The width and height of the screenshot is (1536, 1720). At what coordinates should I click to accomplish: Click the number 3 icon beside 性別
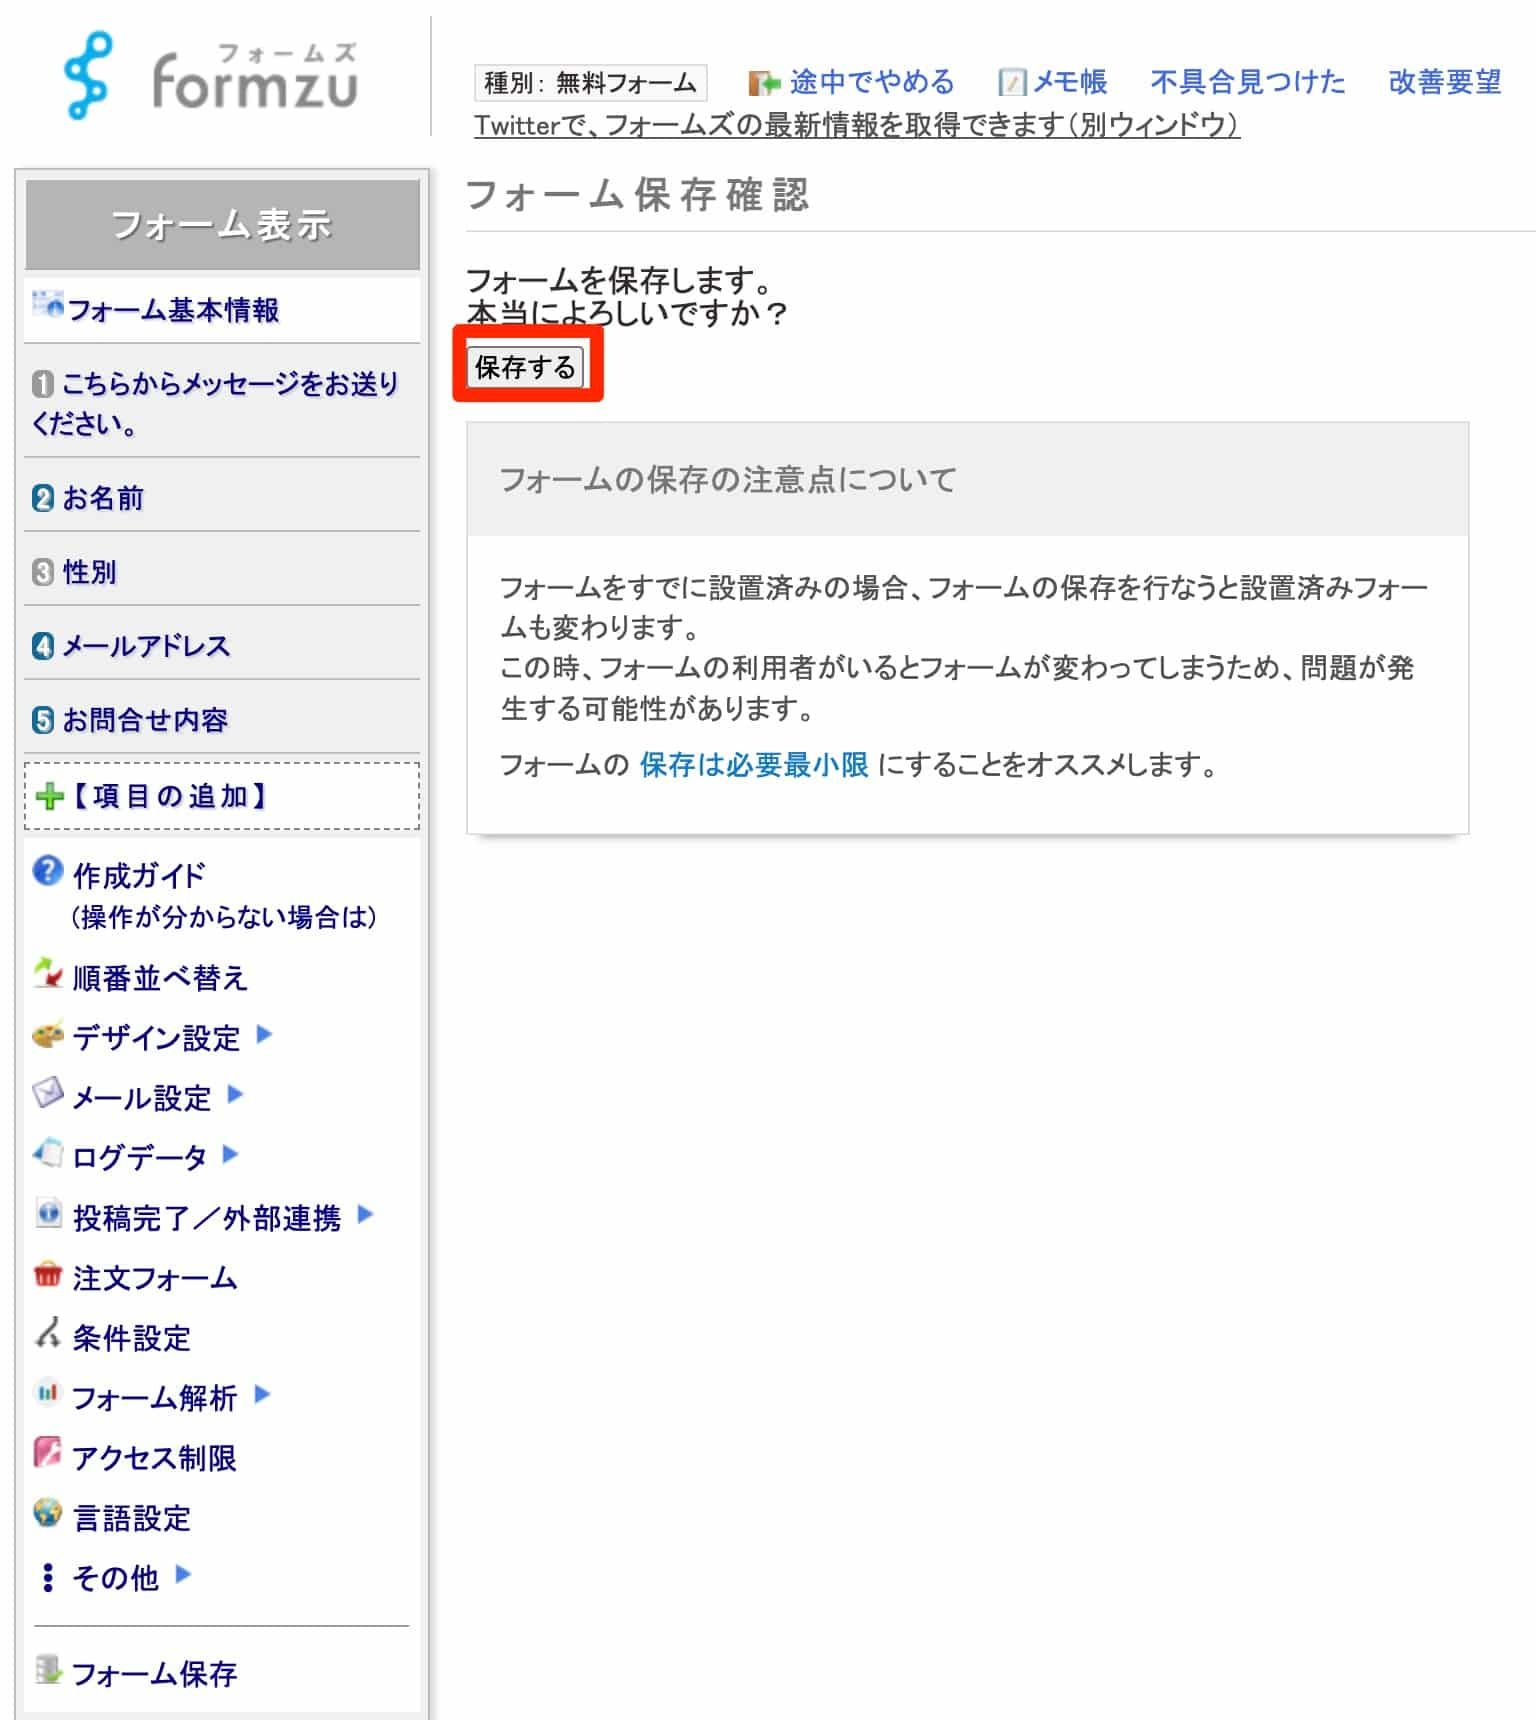tap(43, 572)
